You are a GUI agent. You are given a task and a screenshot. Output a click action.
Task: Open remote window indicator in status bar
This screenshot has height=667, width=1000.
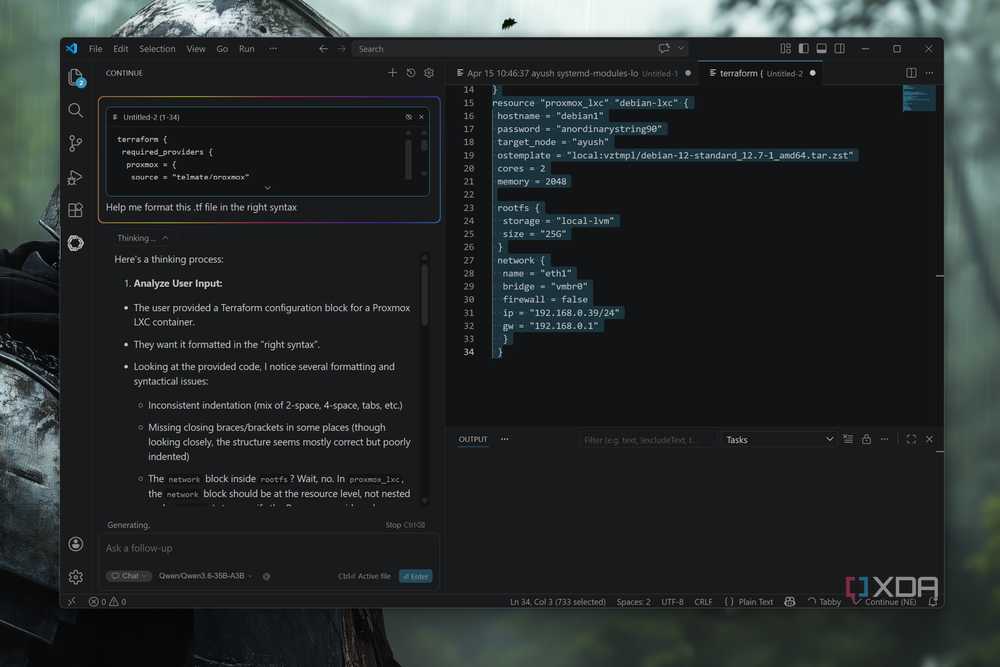71,601
